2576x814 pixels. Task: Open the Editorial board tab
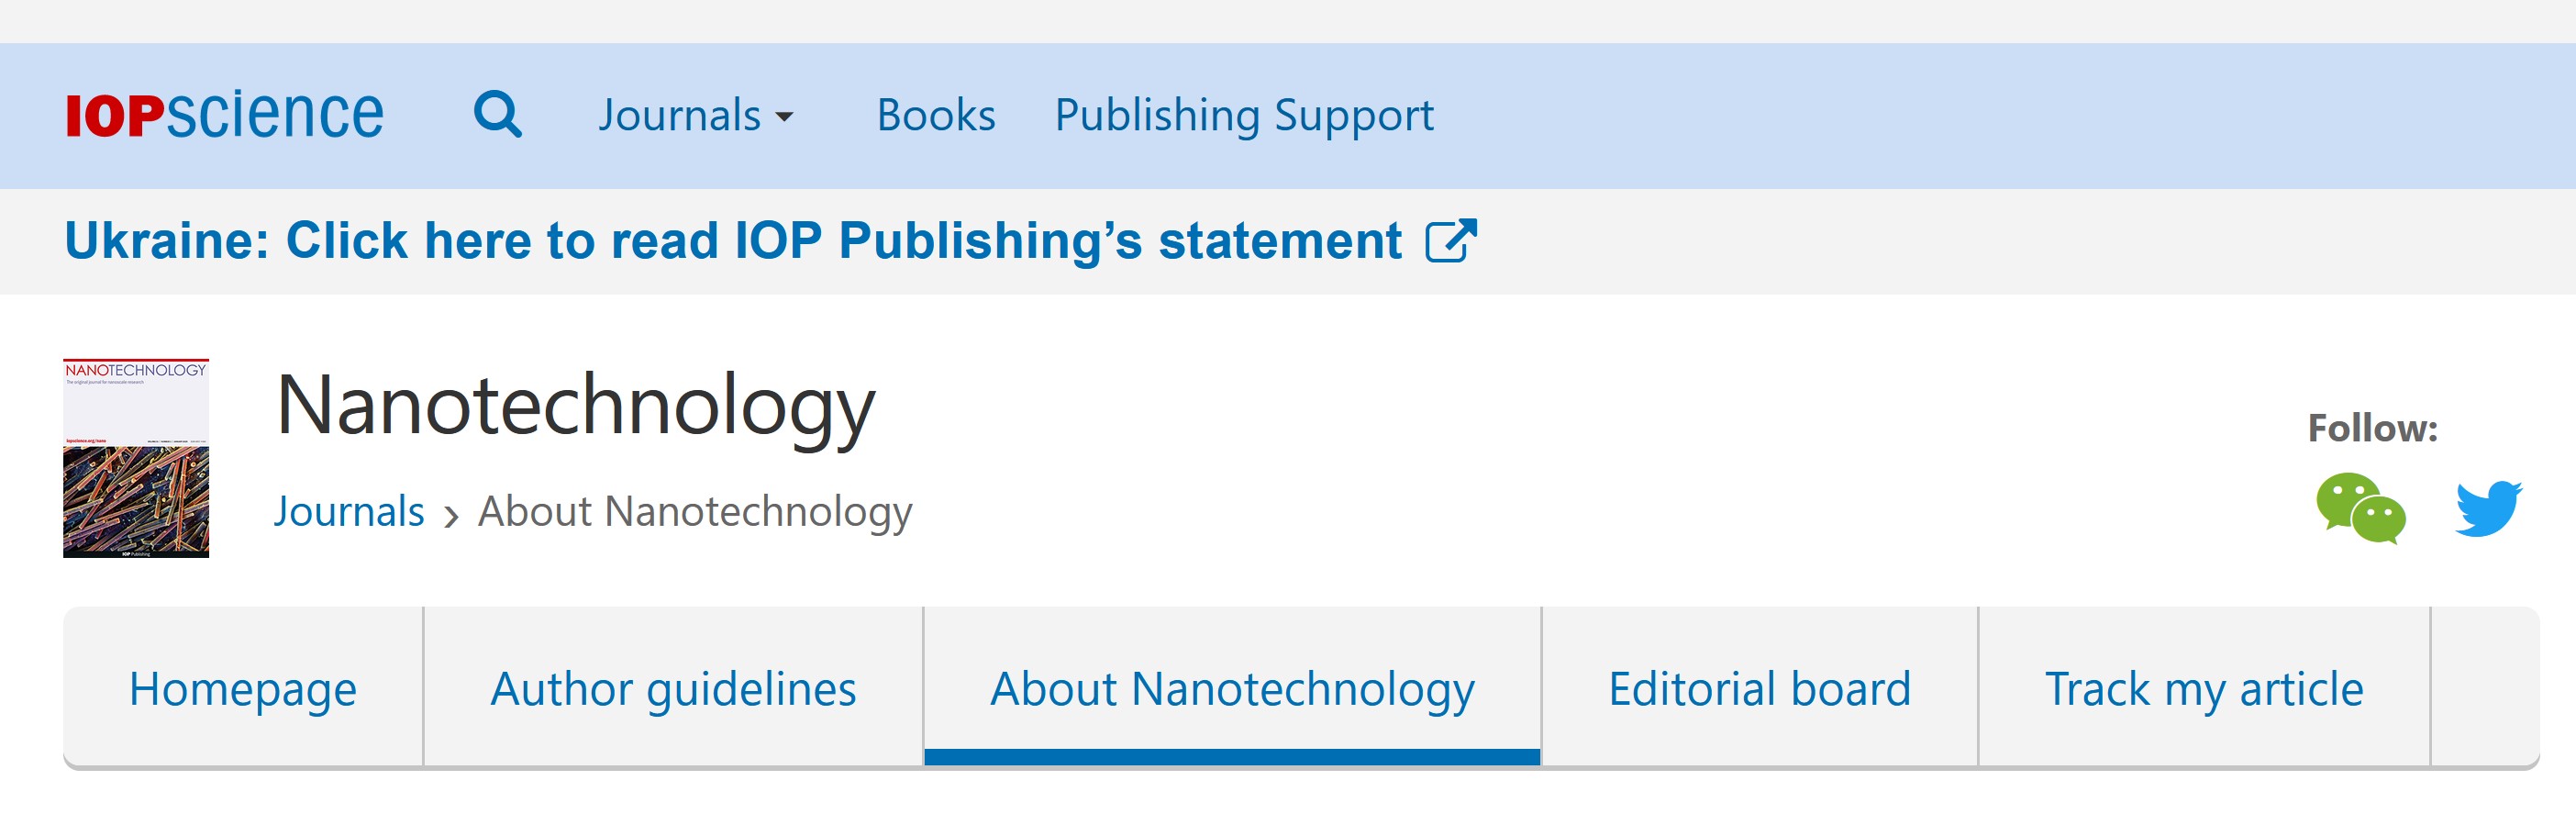click(x=1759, y=689)
